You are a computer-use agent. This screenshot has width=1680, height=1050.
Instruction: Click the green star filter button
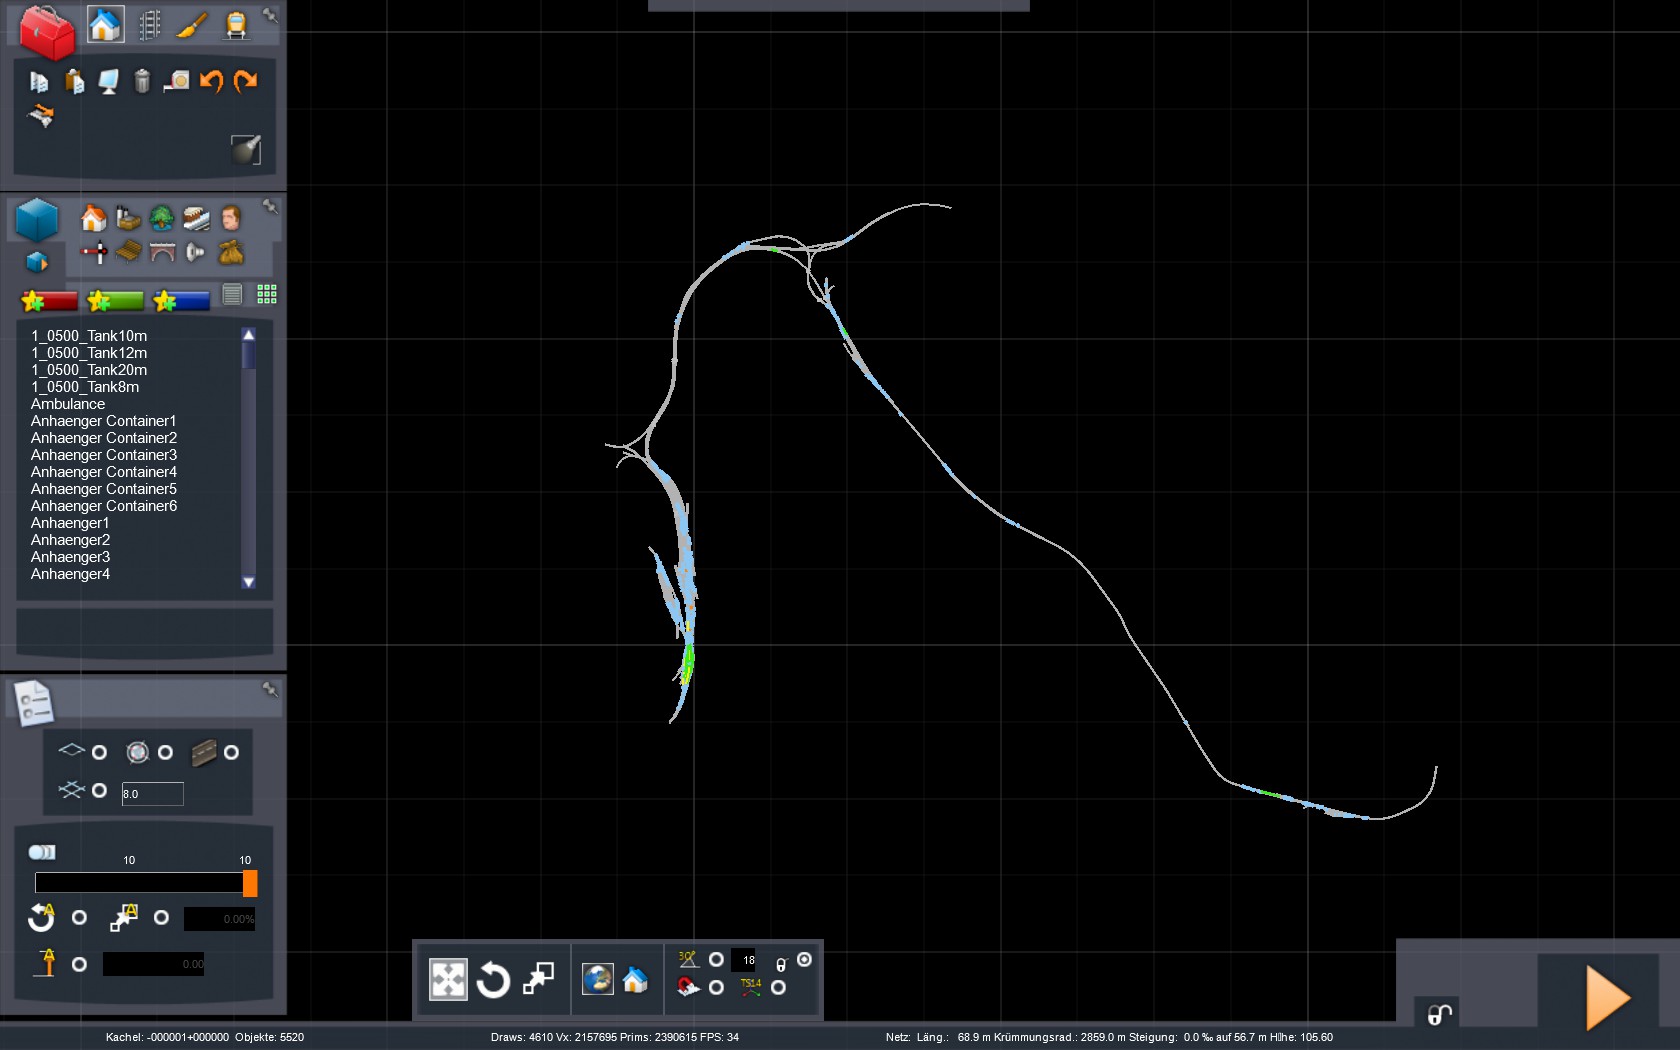(x=115, y=300)
